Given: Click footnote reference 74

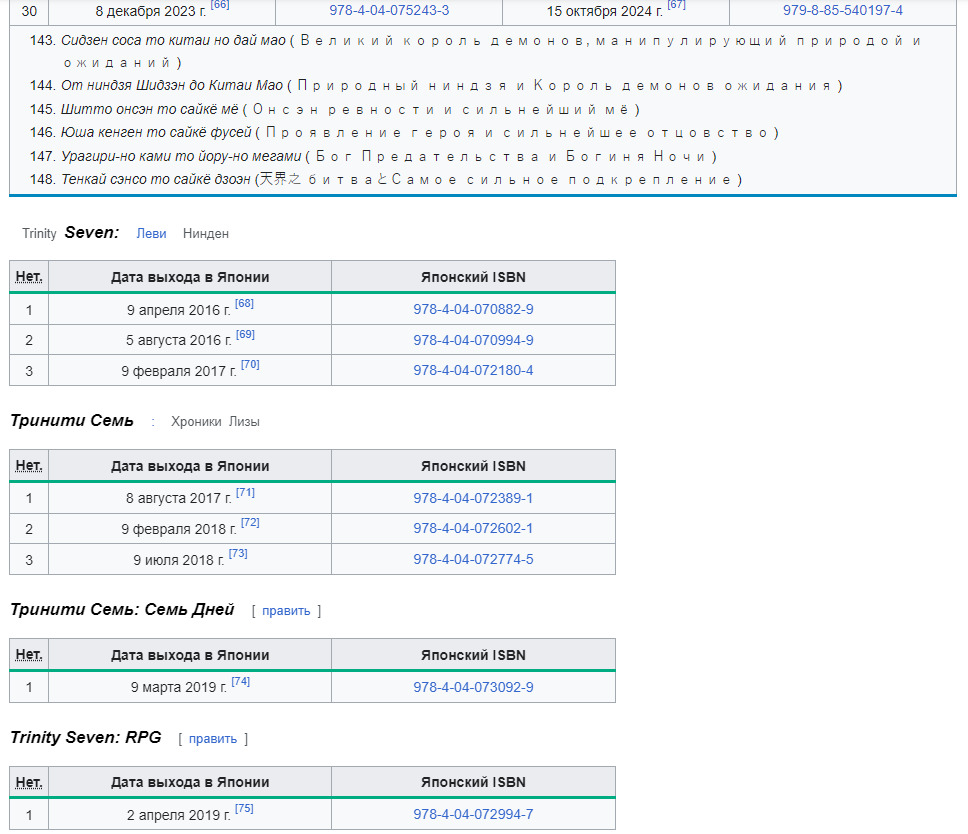Looking at the screenshot, I should click(240, 682).
